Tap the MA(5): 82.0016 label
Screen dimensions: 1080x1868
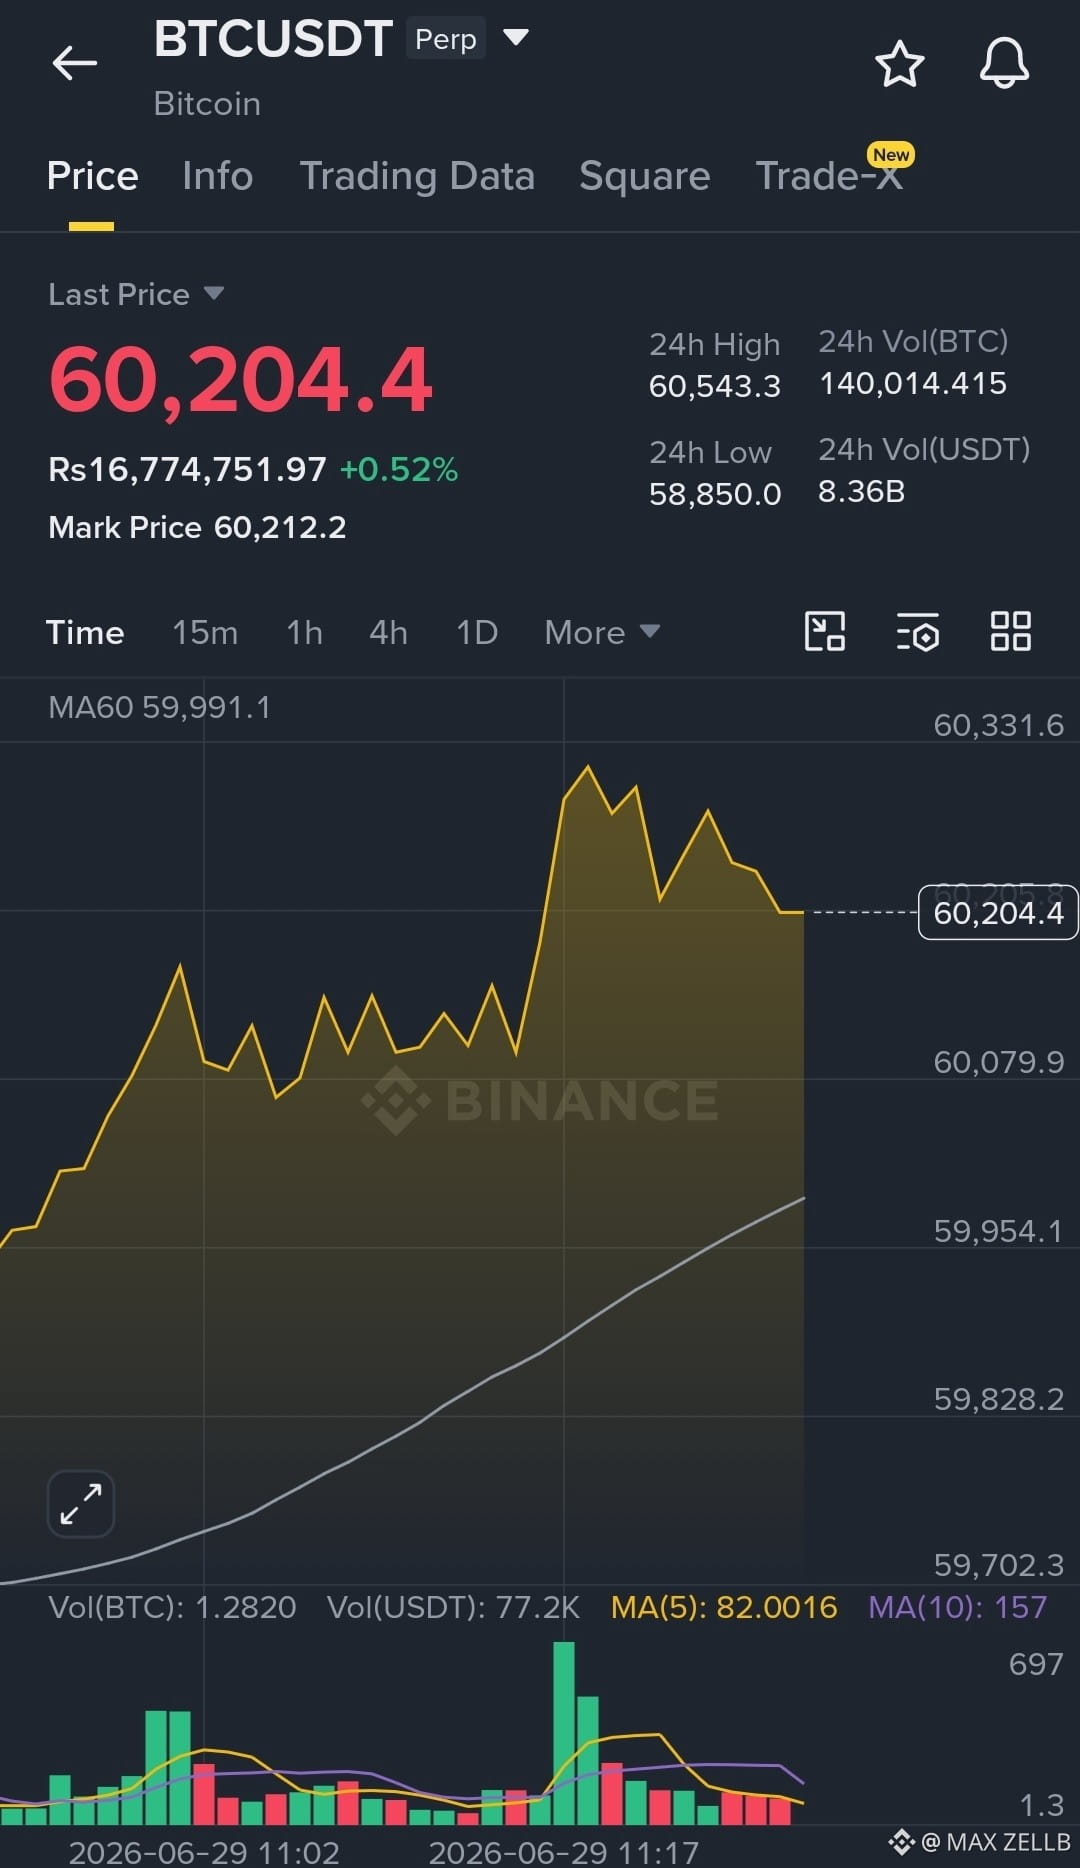(x=724, y=1607)
